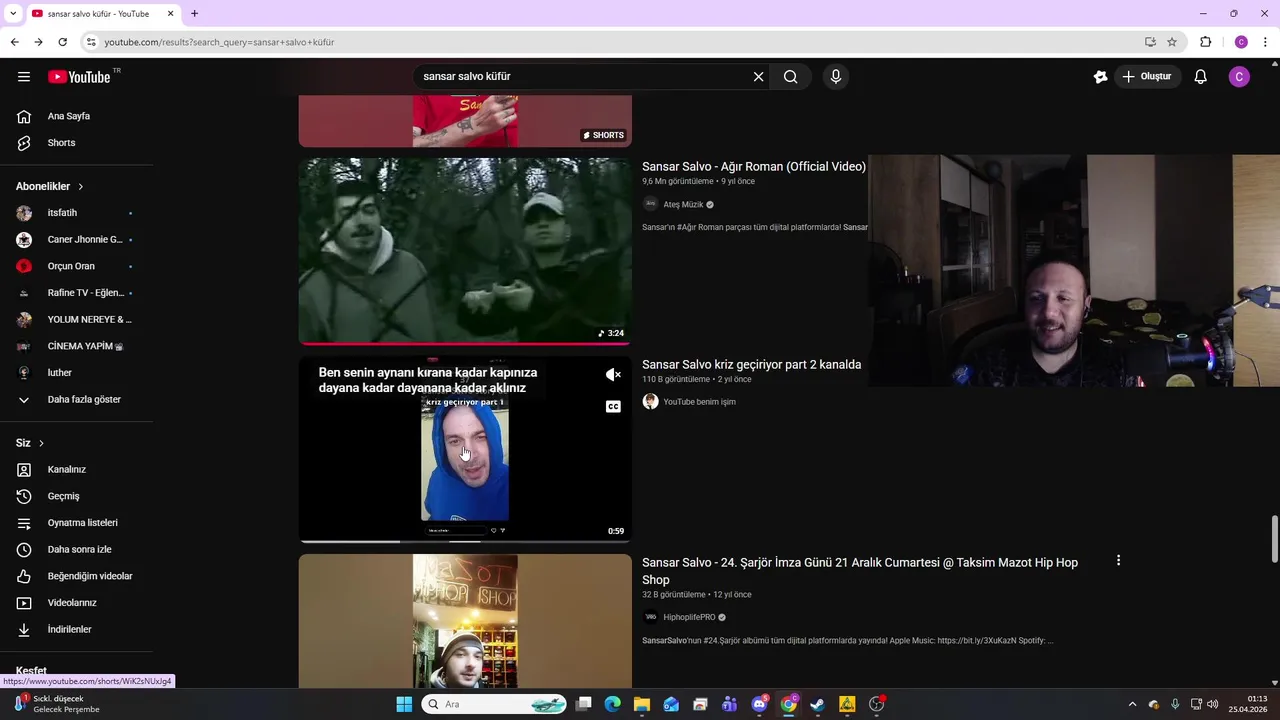Open the notifications bell
This screenshot has height=720, width=1280.
[x=1201, y=77]
